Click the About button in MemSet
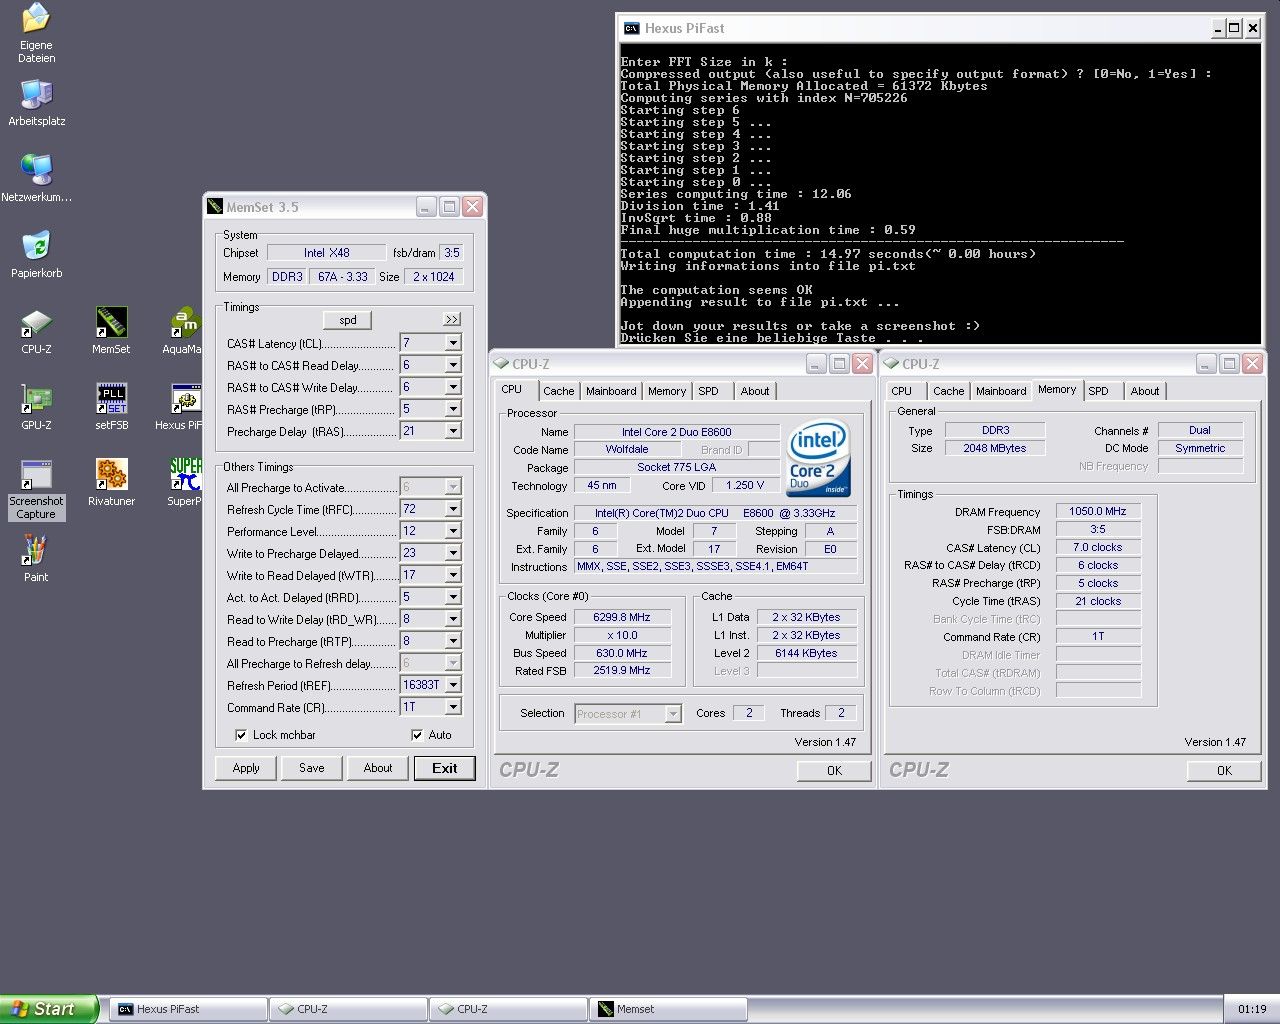The image size is (1280, 1024). pyautogui.click(x=378, y=768)
